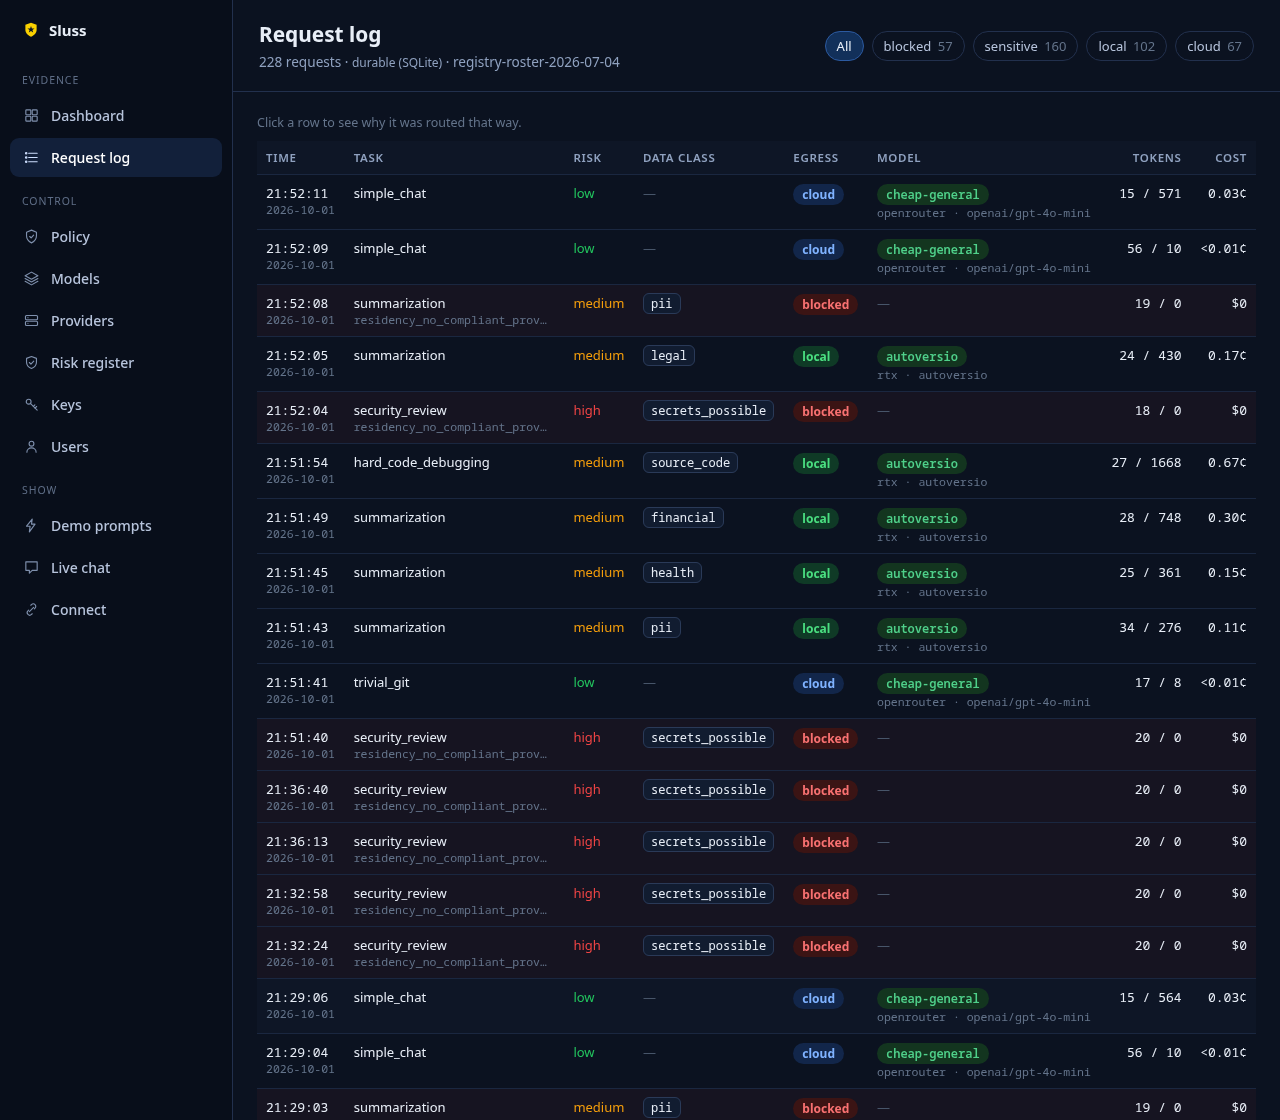Navigate to Risk register
This screenshot has height=1120, width=1280.
pyautogui.click(x=116, y=363)
